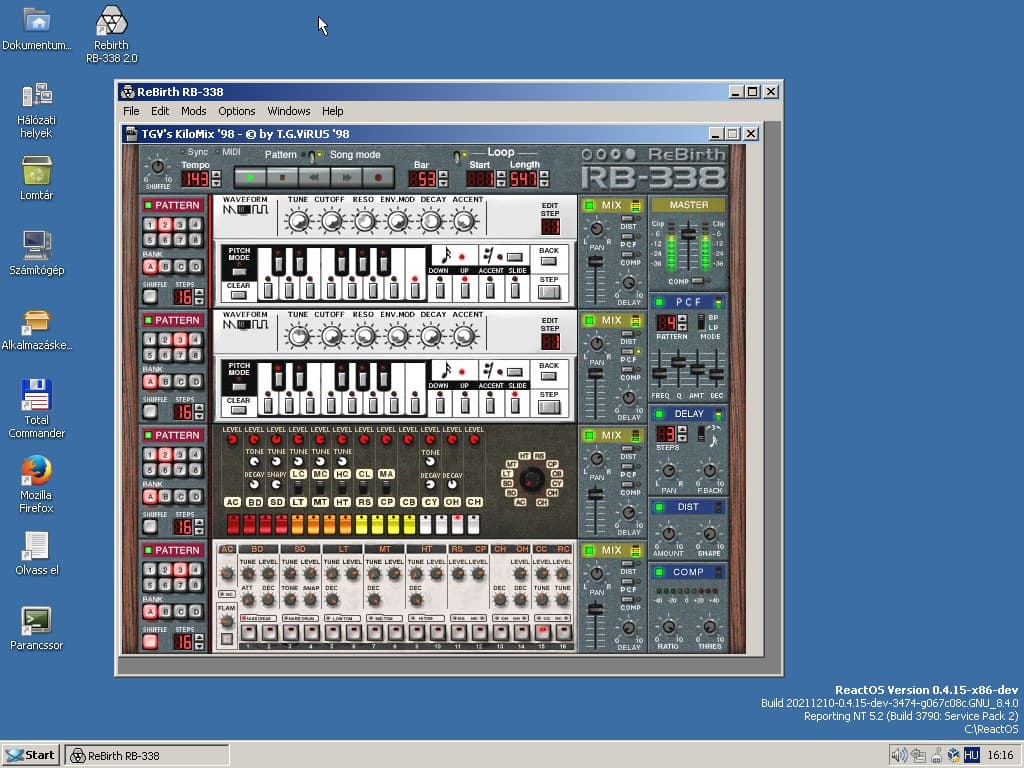This screenshot has height=768, width=1024.
Task: Click the 808 instrument selector dial
Action: point(532,479)
